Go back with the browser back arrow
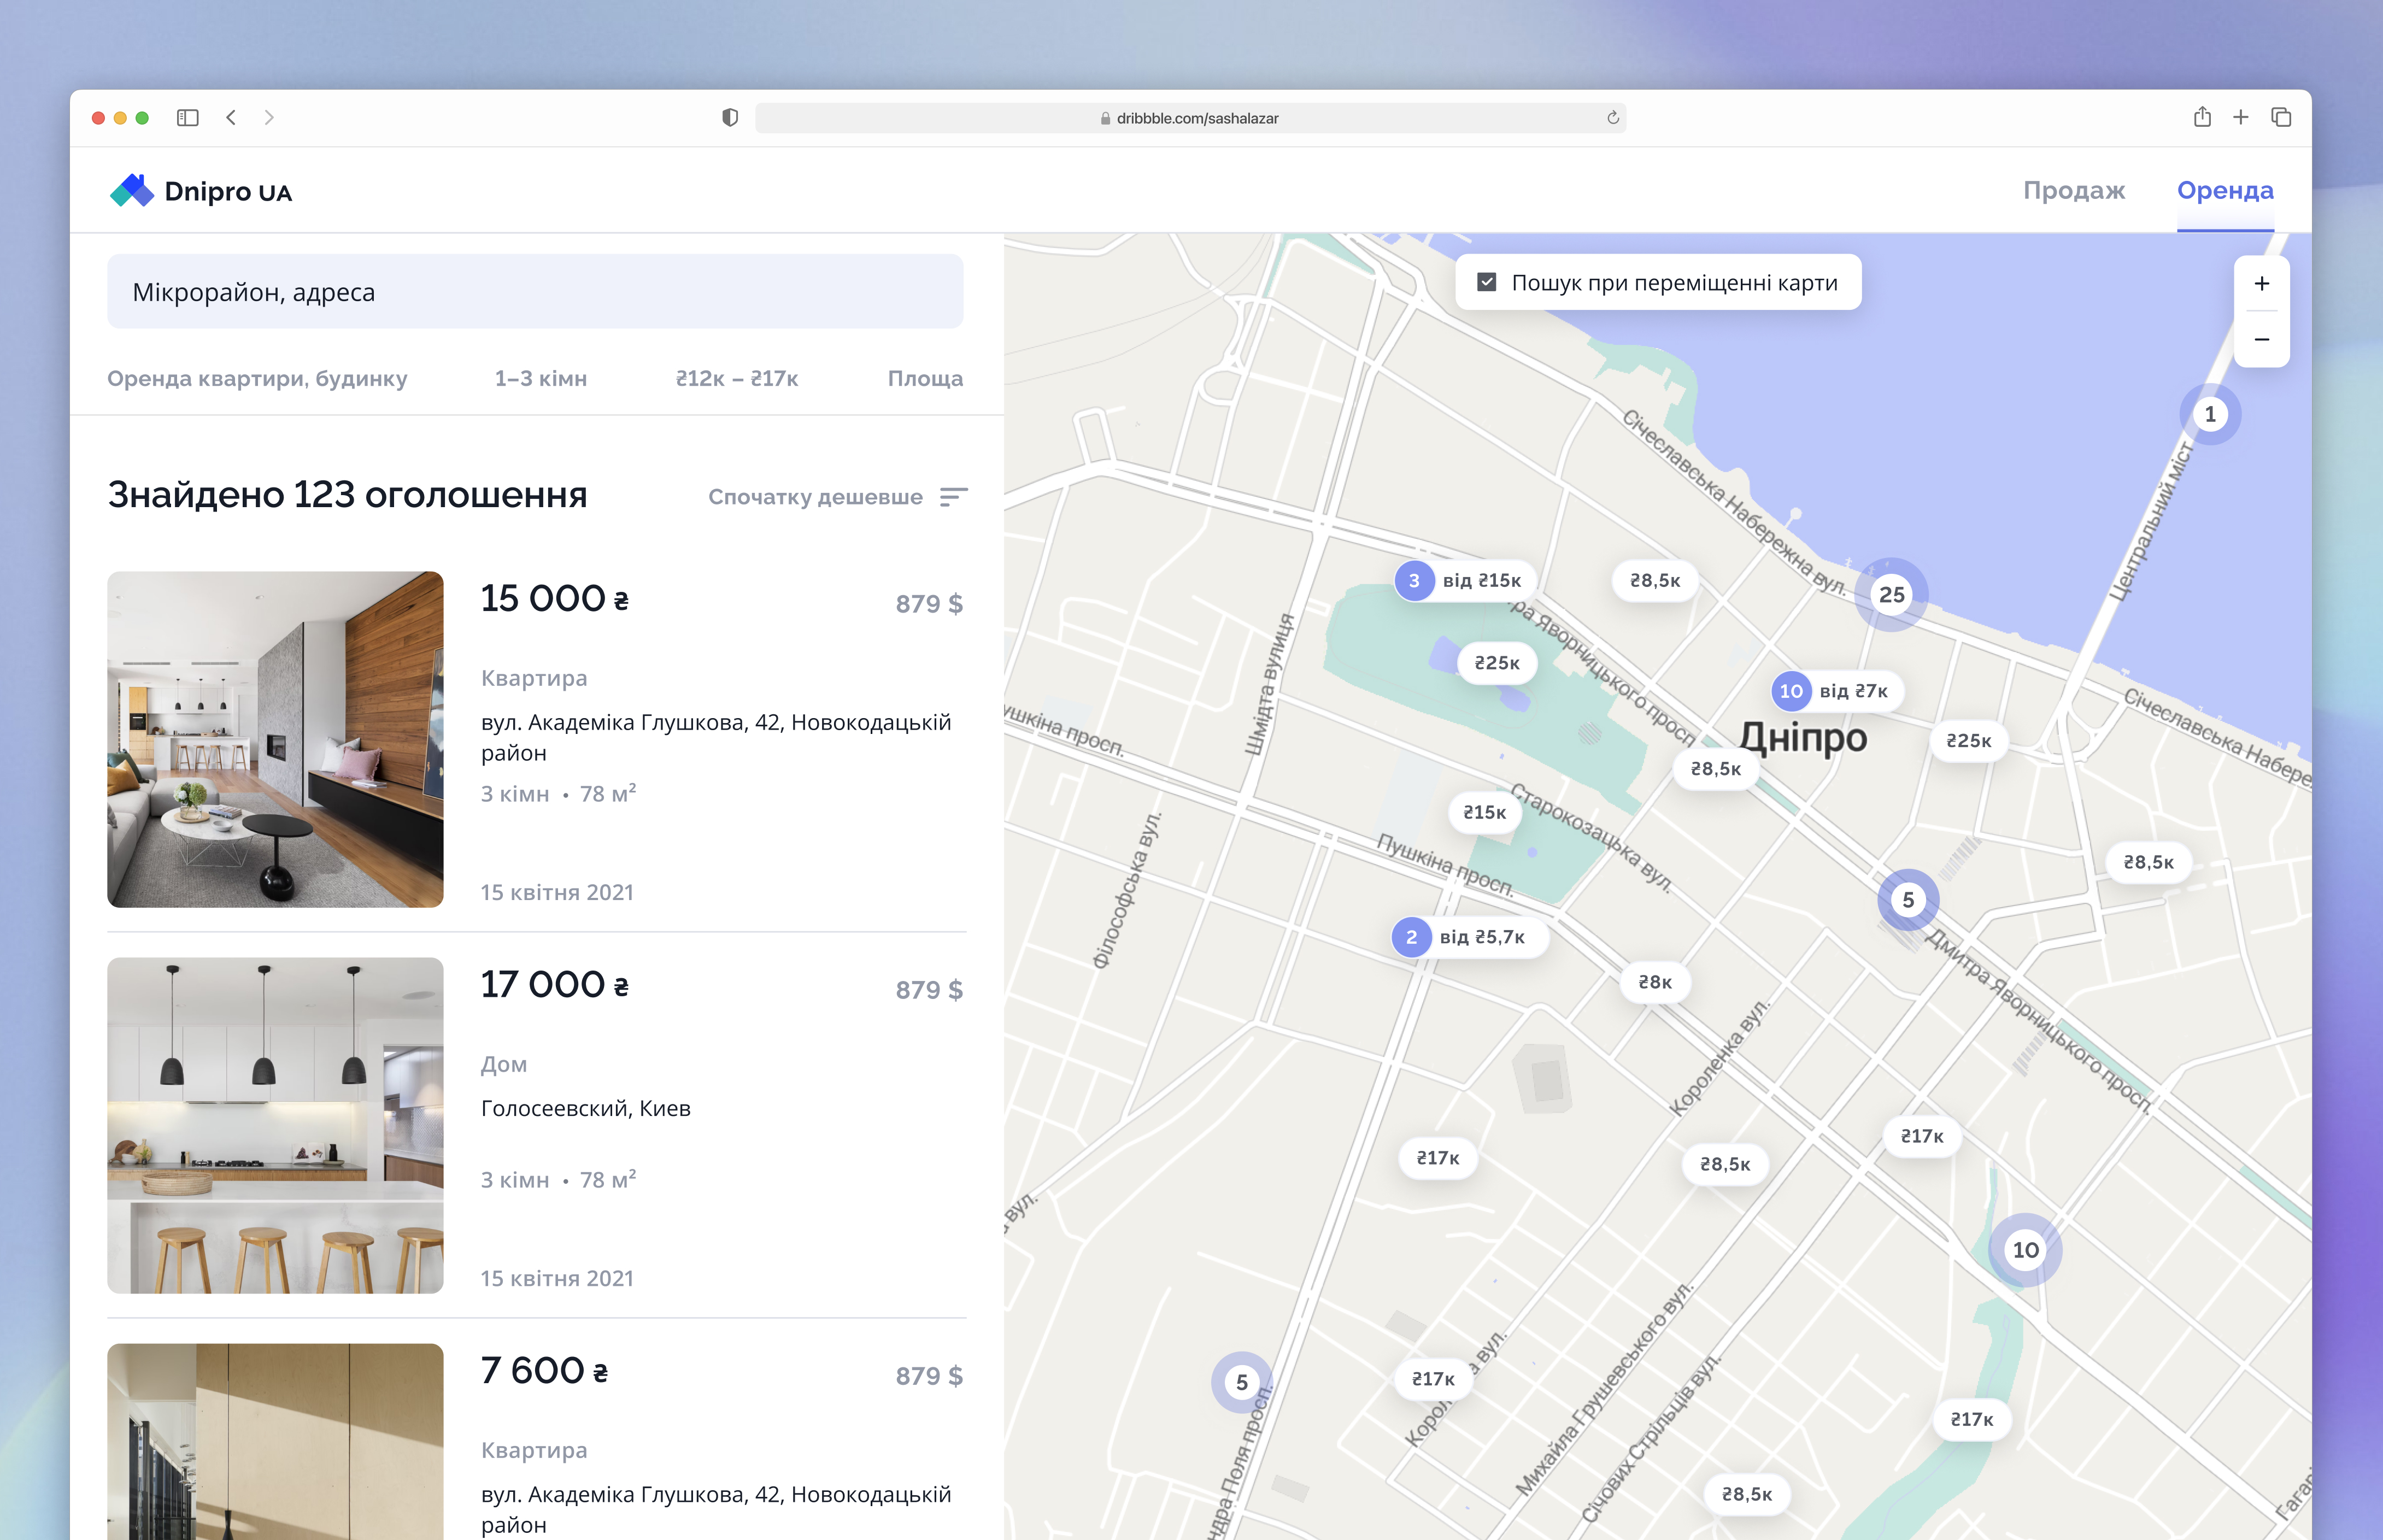This screenshot has width=2383, height=1540. click(x=231, y=118)
